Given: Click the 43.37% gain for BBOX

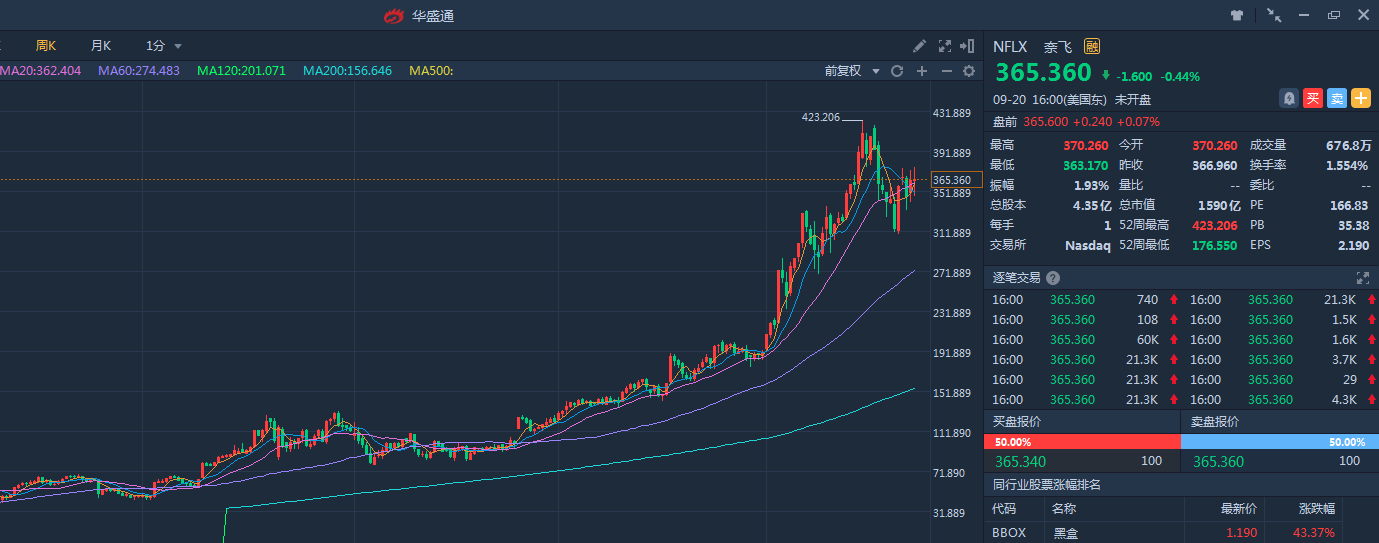Looking at the screenshot, I should (x=1314, y=533).
